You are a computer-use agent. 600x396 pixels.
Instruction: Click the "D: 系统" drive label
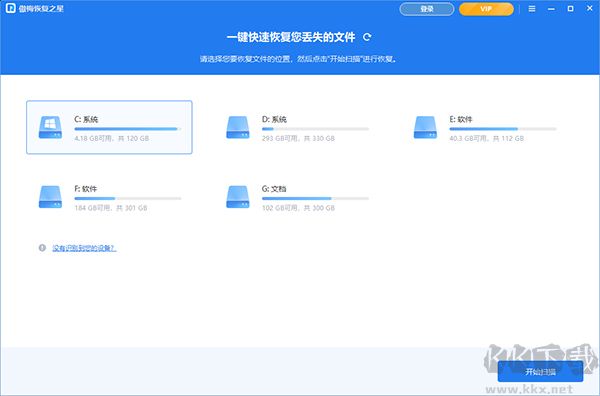pyautogui.click(x=274, y=119)
